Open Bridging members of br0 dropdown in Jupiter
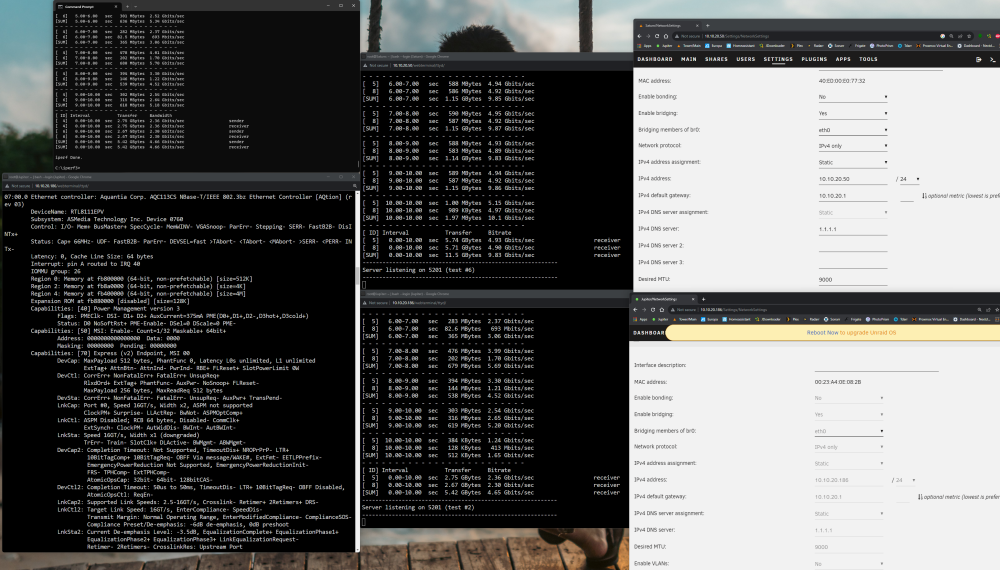The image size is (1000, 570). point(849,431)
